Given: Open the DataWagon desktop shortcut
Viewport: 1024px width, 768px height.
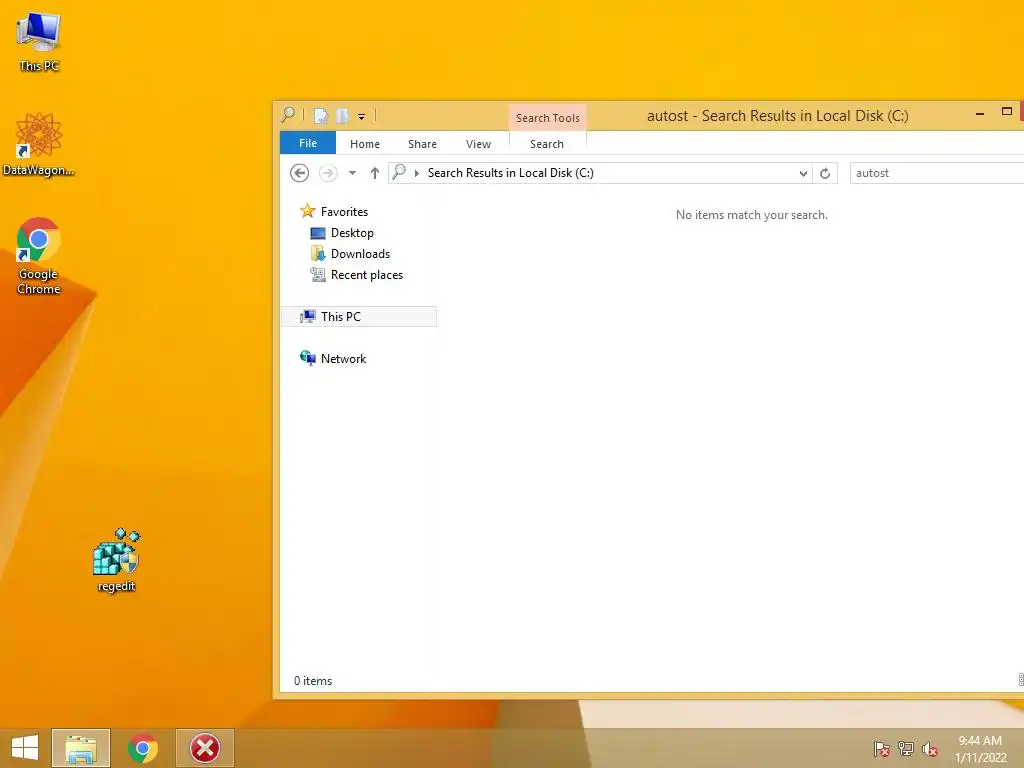Looking at the screenshot, I should [x=39, y=144].
